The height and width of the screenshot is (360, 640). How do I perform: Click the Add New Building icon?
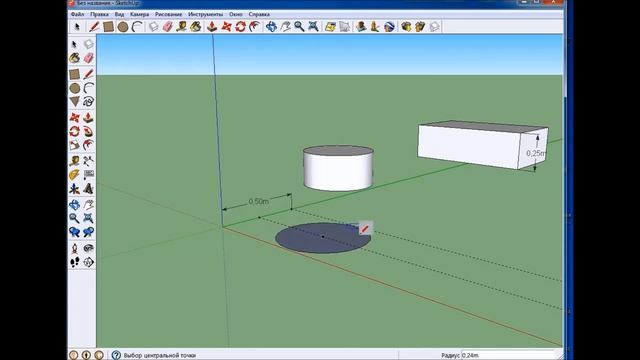tap(361, 27)
